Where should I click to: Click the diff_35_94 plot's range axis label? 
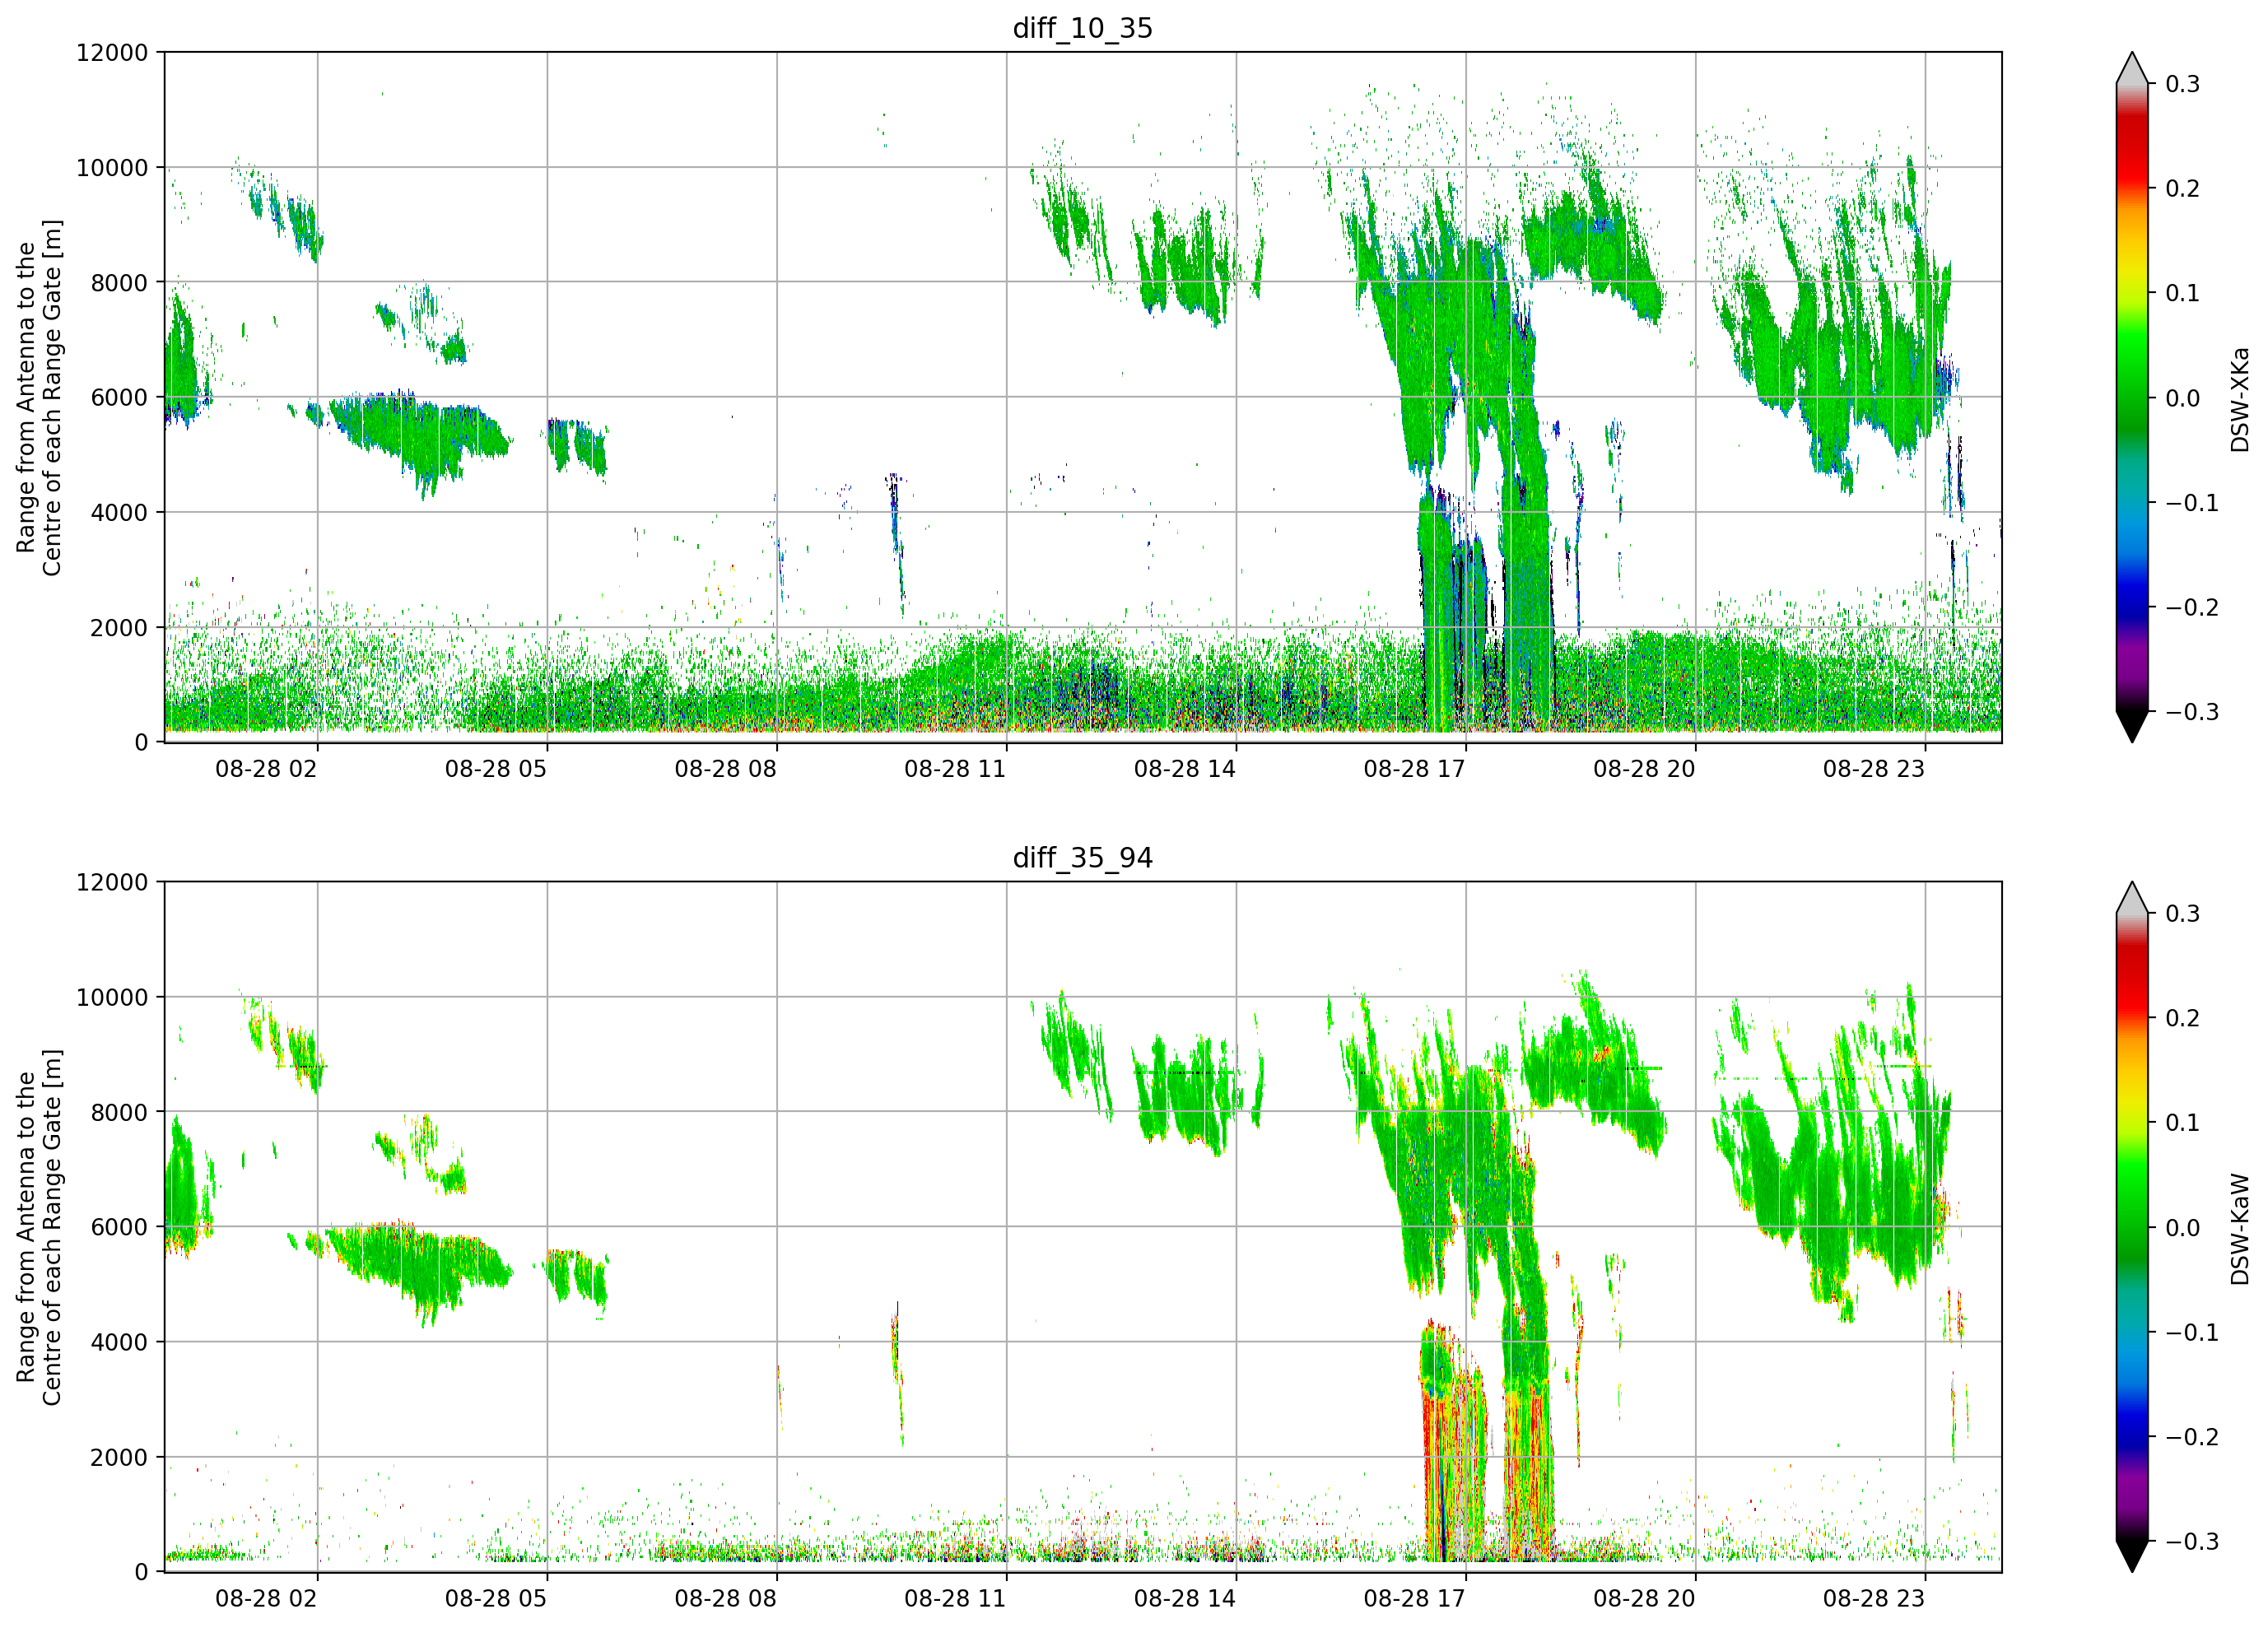pos(39,1227)
